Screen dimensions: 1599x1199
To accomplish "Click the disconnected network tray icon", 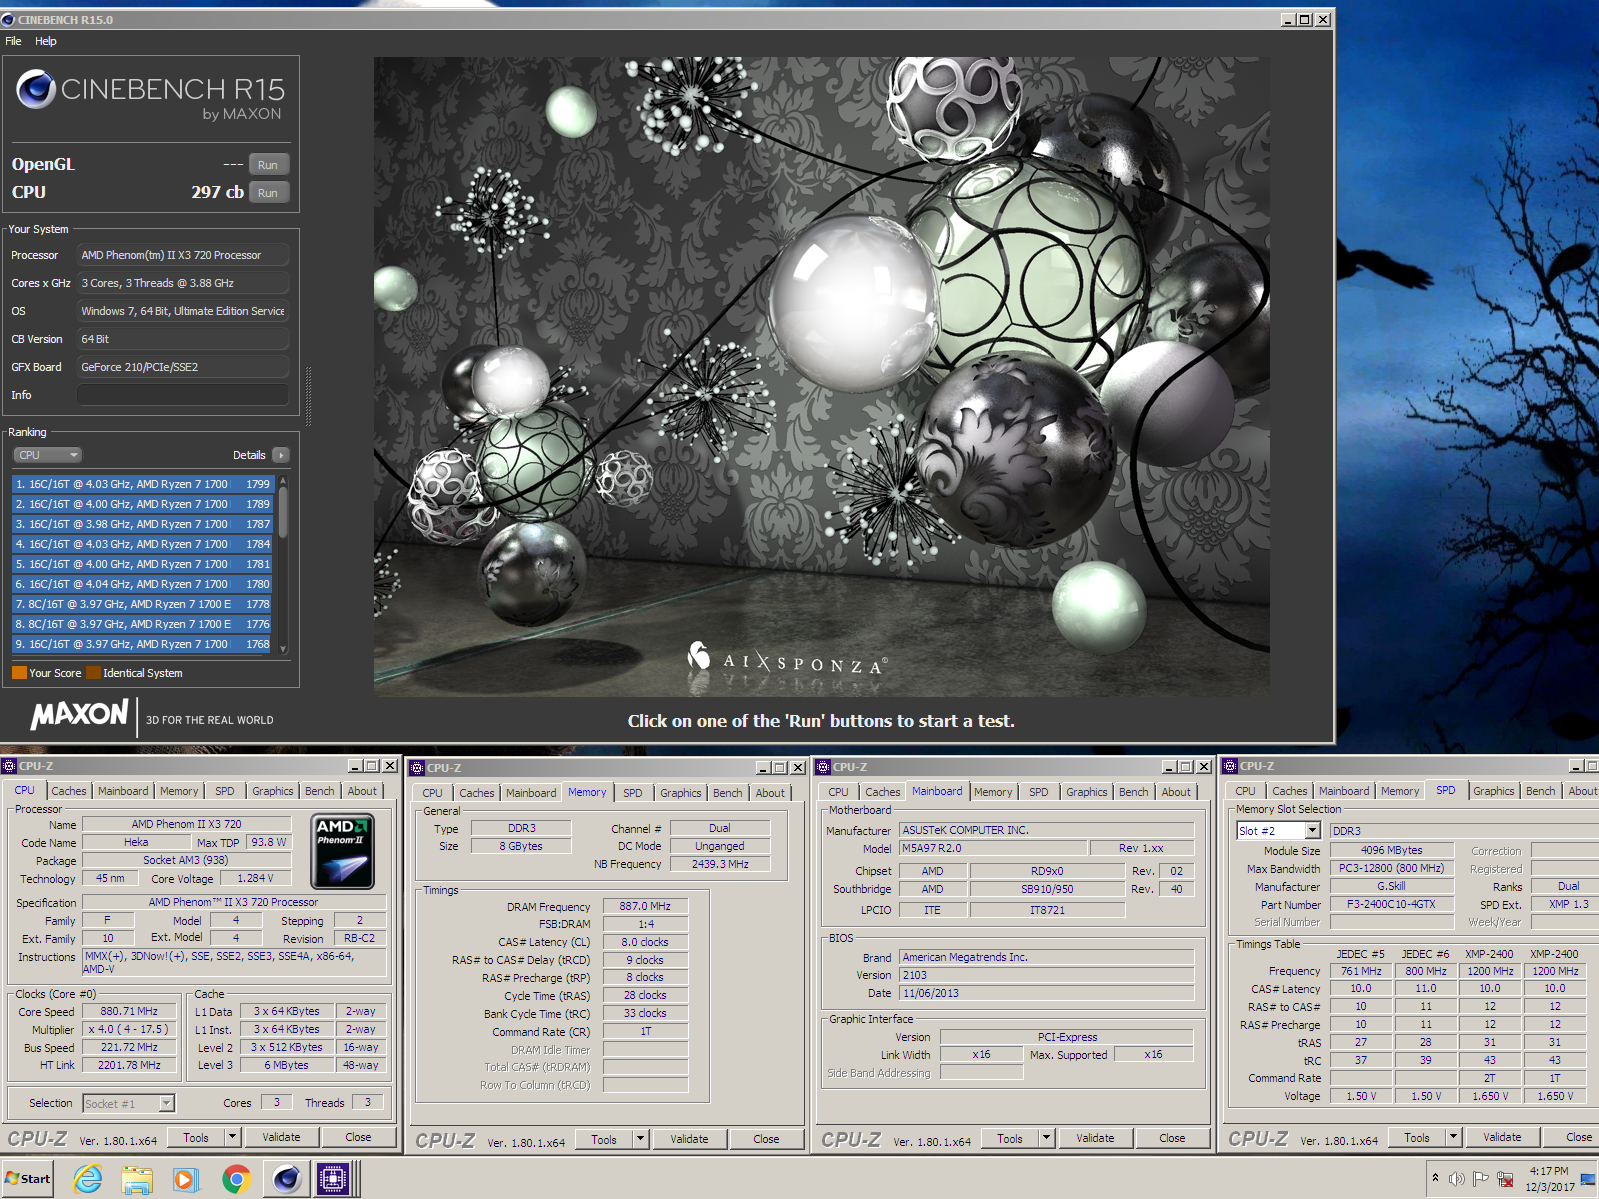I will click(1505, 1179).
